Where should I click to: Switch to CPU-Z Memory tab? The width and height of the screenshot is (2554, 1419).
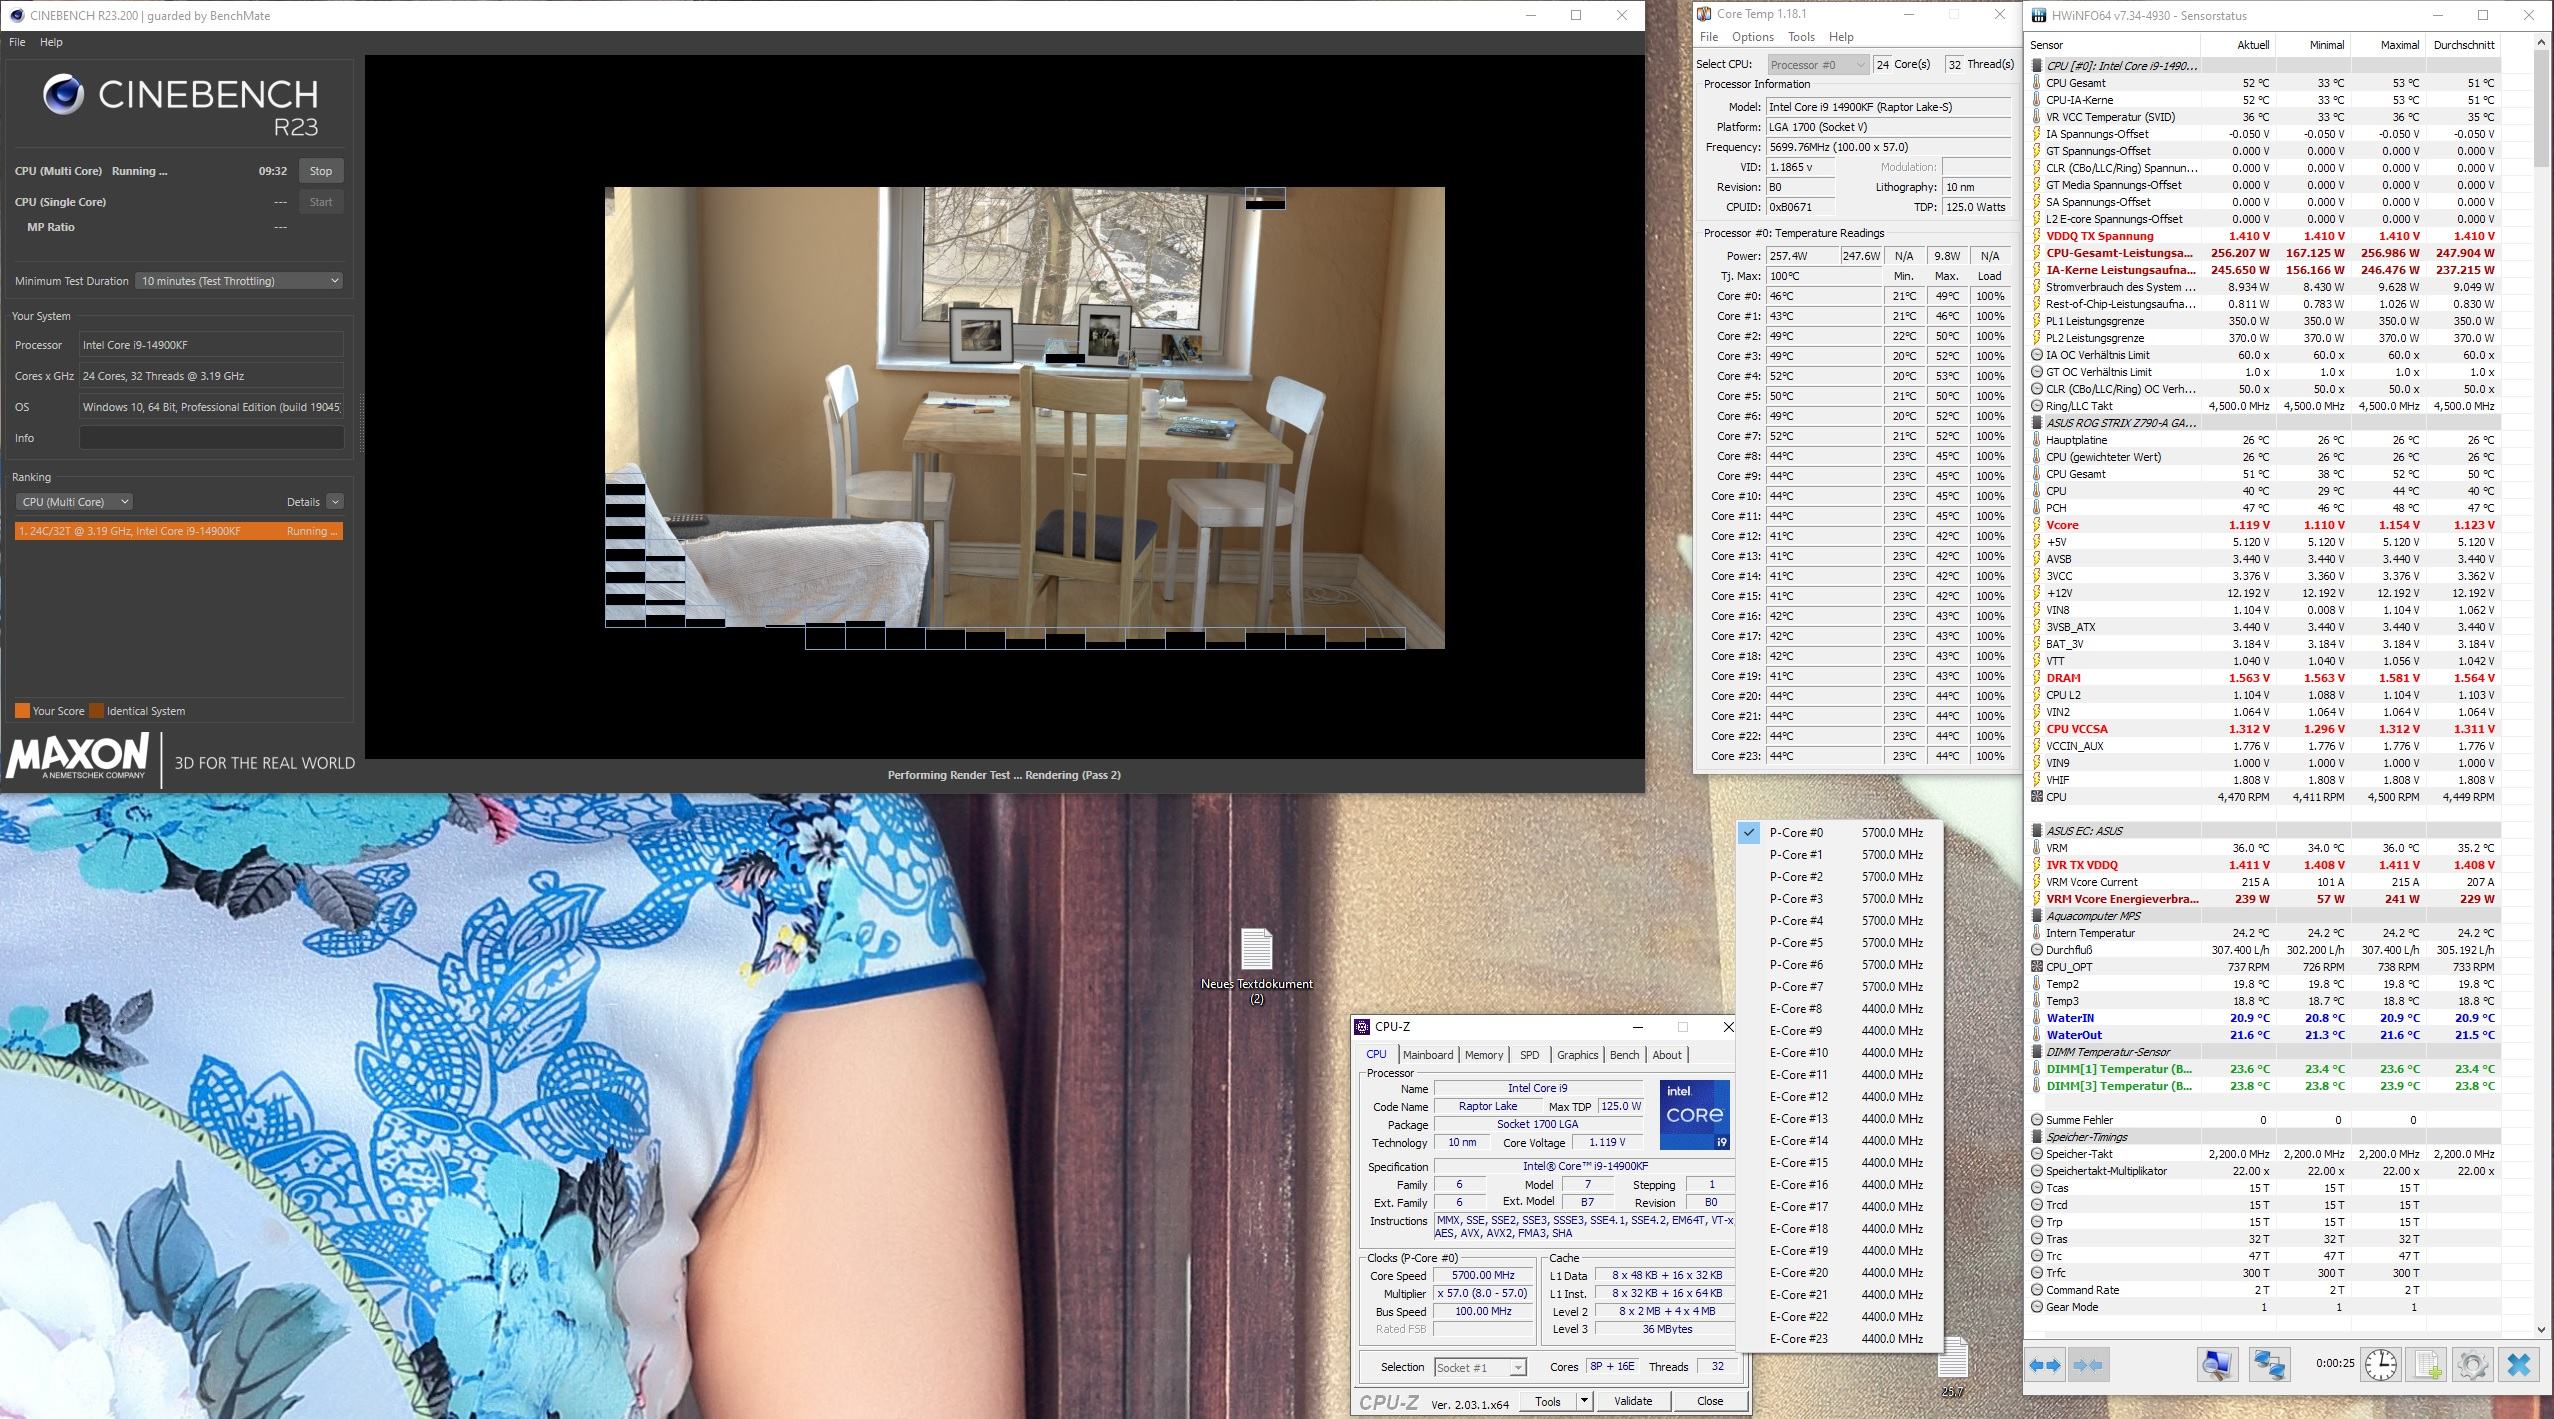coord(1483,1055)
